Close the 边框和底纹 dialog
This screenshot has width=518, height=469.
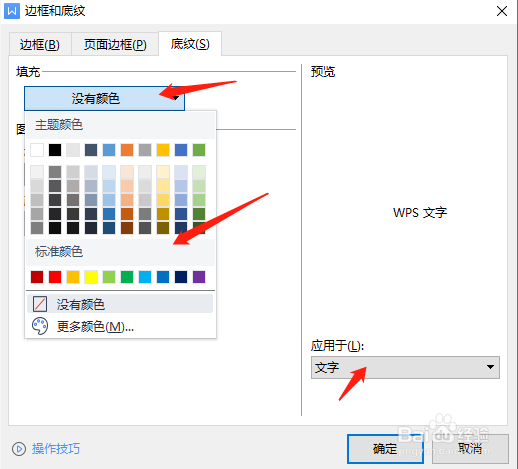click(x=502, y=11)
